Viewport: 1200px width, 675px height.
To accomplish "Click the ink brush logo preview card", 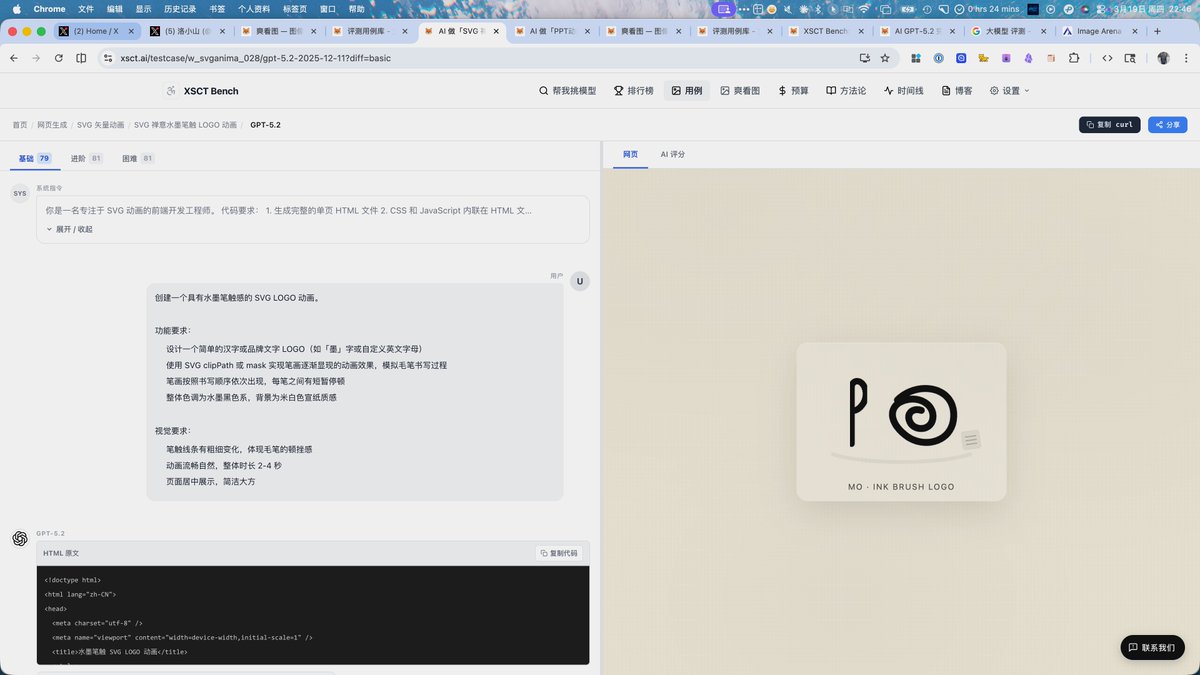I will click(x=901, y=421).
